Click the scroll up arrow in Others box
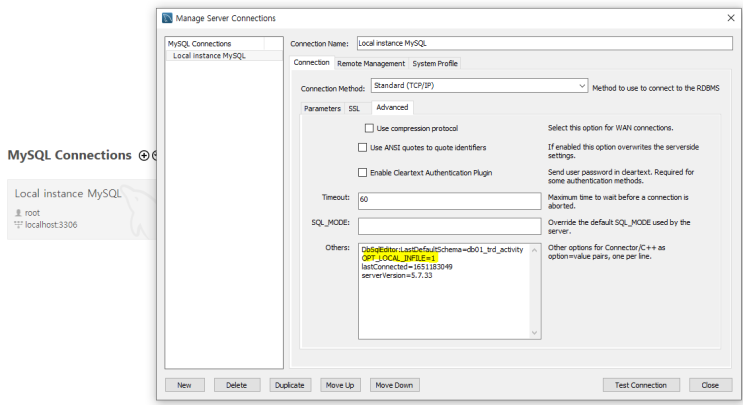743x405 pixels. pyautogui.click(x=535, y=250)
